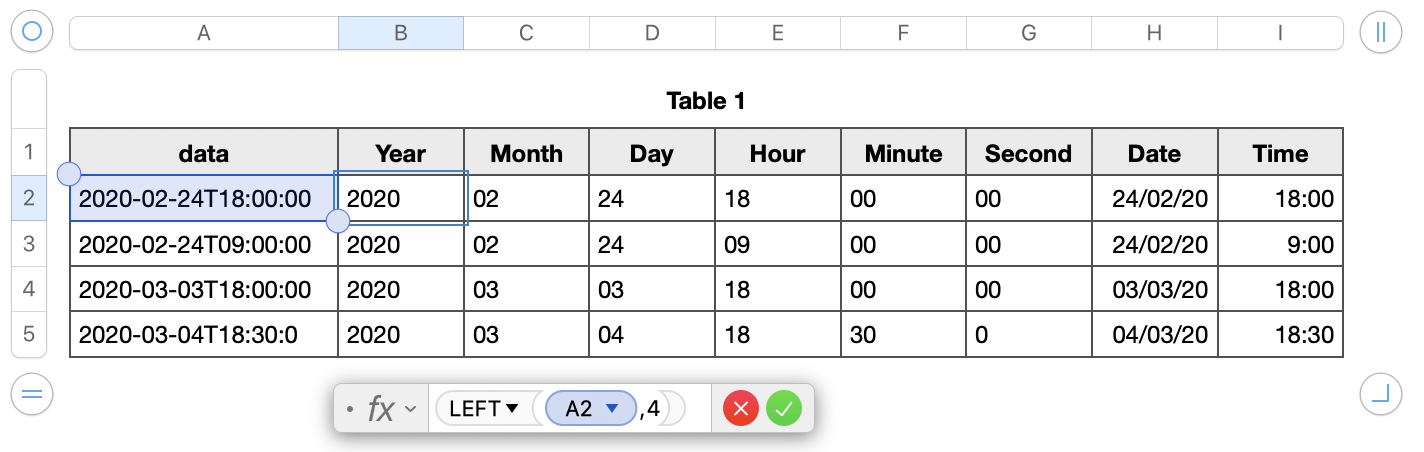Click the add column handle top-right
Viewport: 1424px width, 452px height.
[1380, 33]
